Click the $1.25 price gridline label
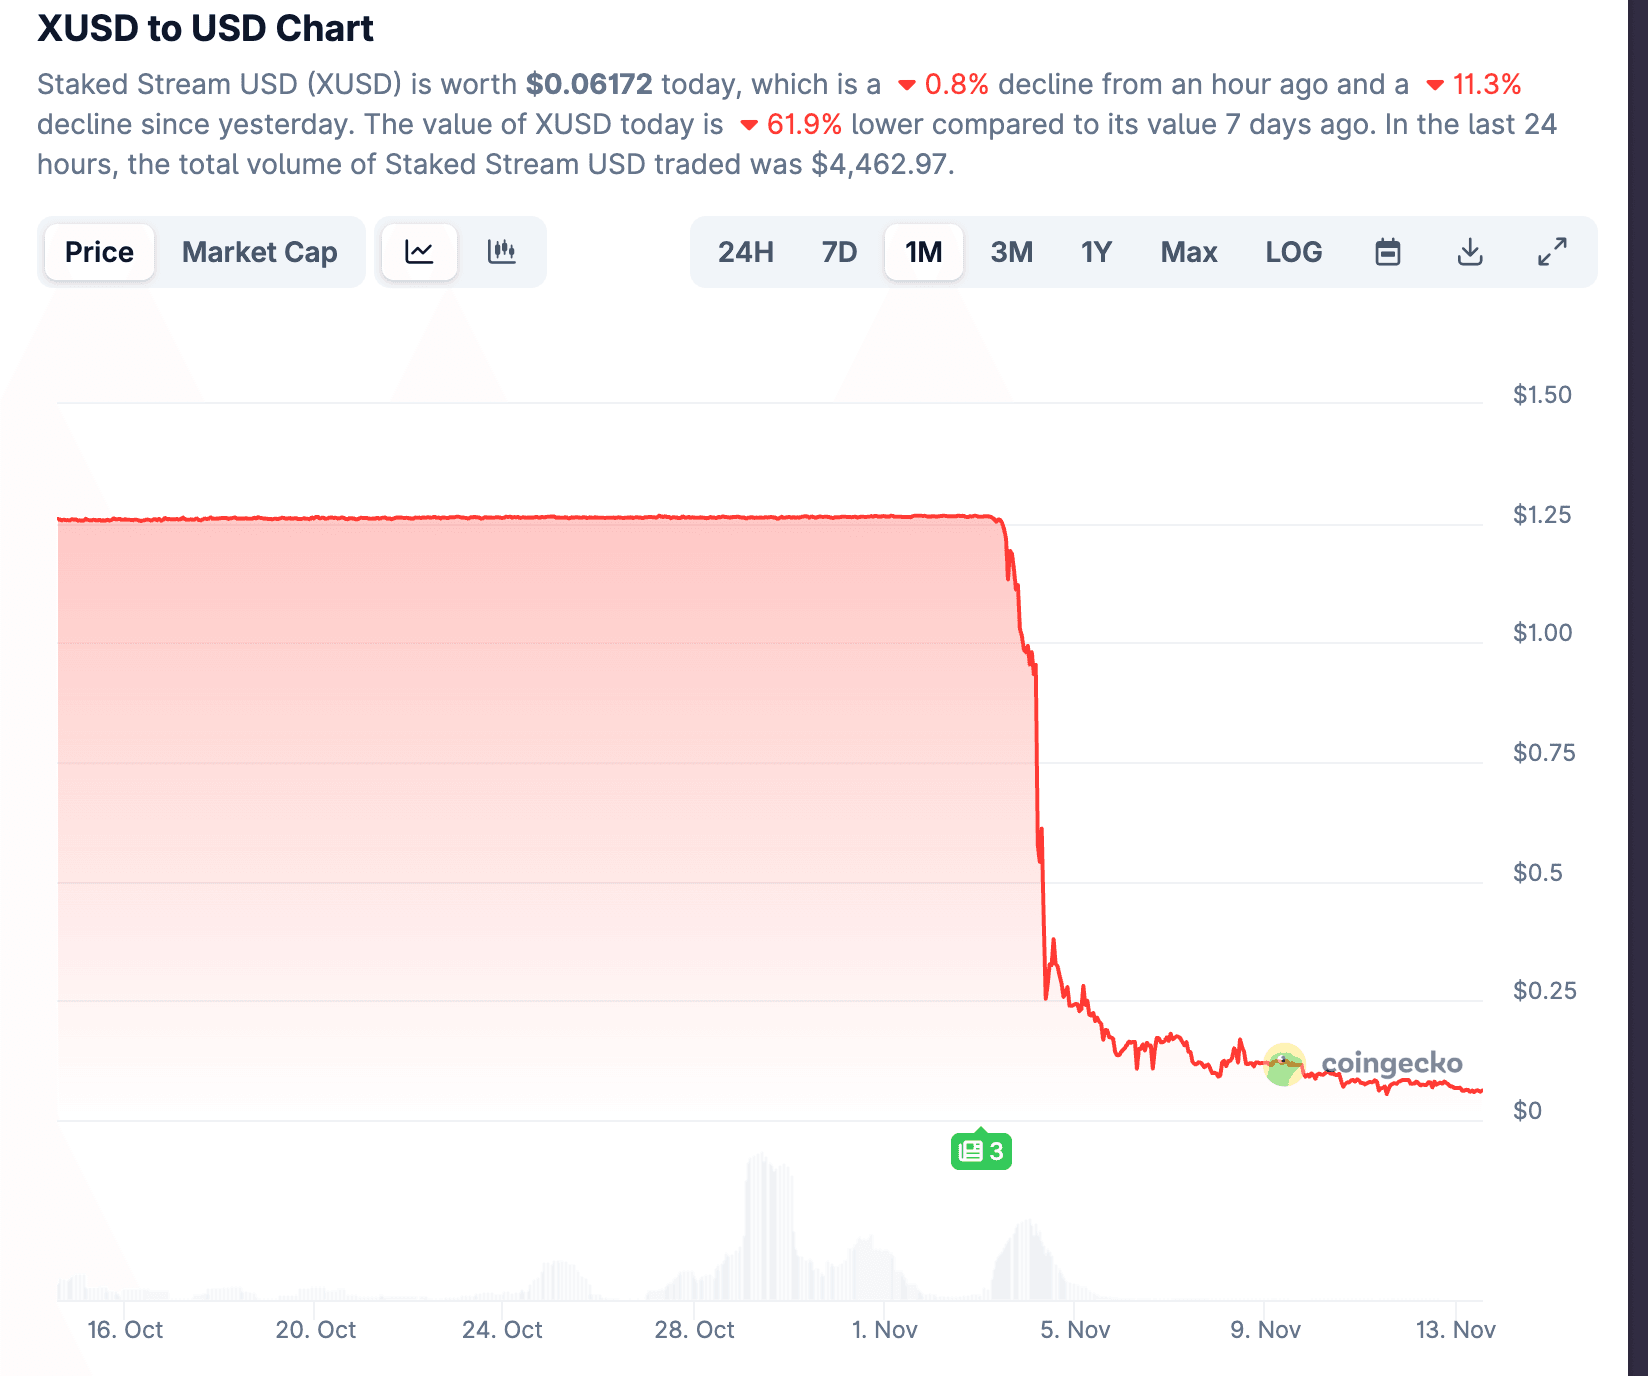 click(1540, 514)
